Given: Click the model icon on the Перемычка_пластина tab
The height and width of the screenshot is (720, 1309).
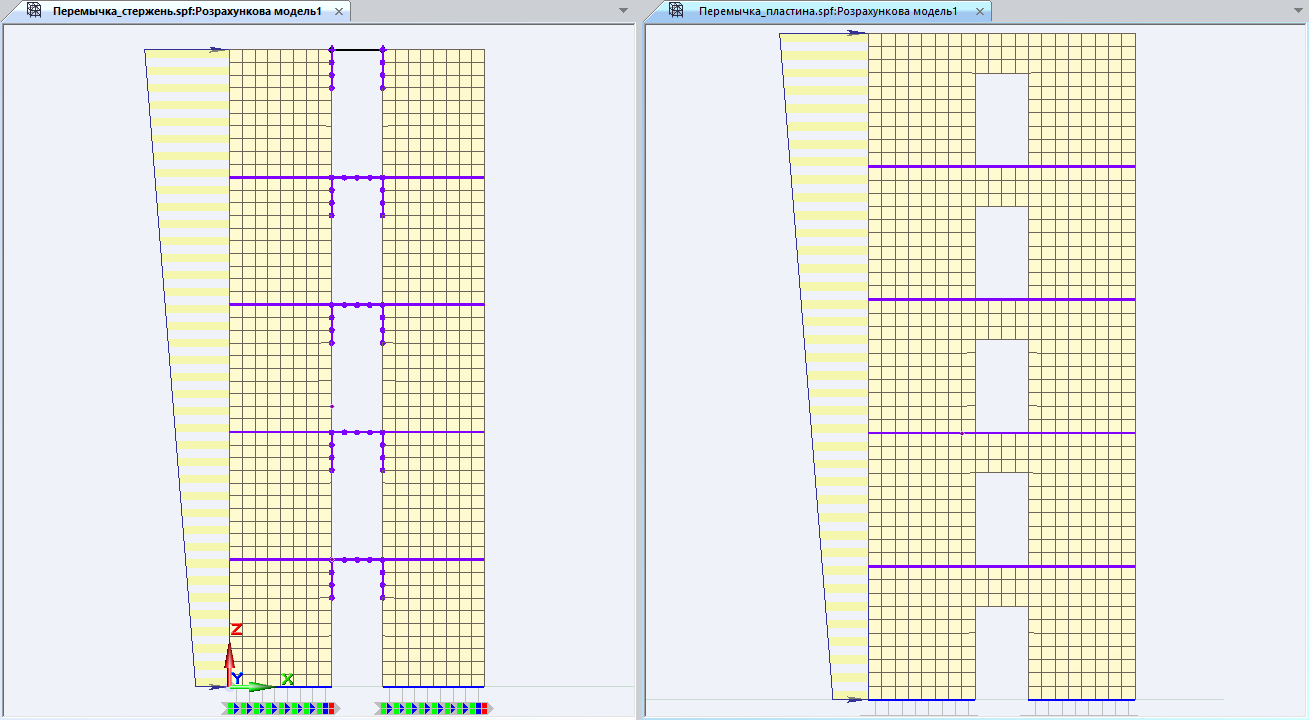Looking at the screenshot, I should [676, 11].
